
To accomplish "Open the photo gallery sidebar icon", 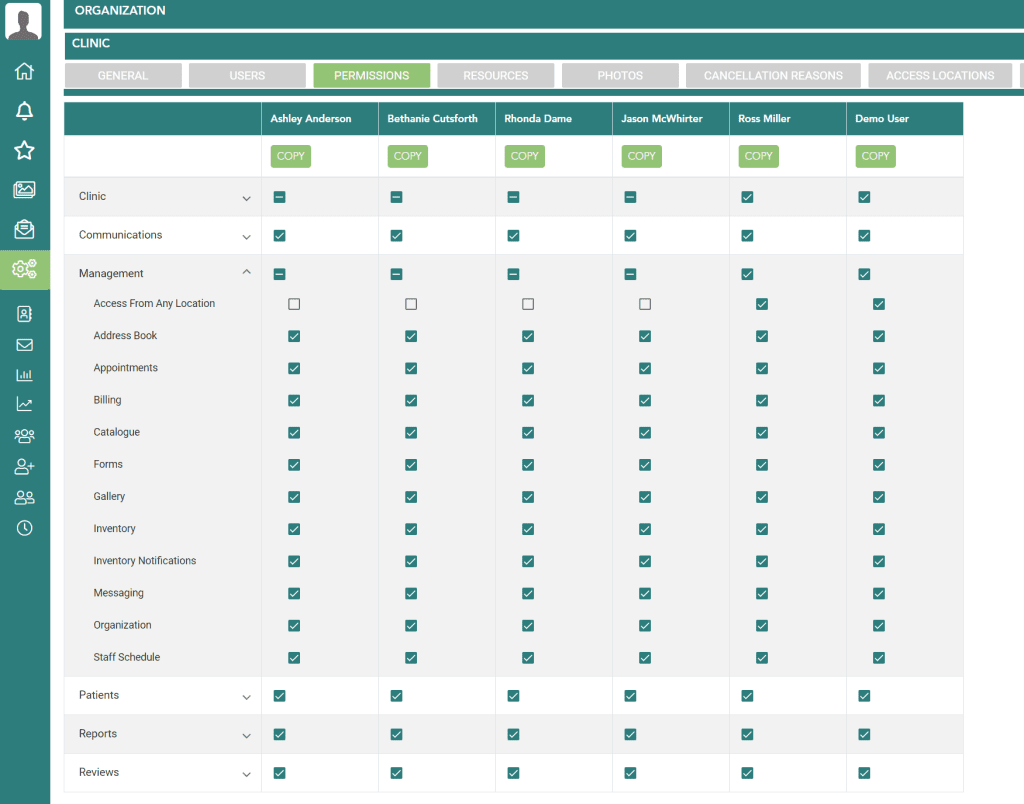I will click(x=24, y=190).
